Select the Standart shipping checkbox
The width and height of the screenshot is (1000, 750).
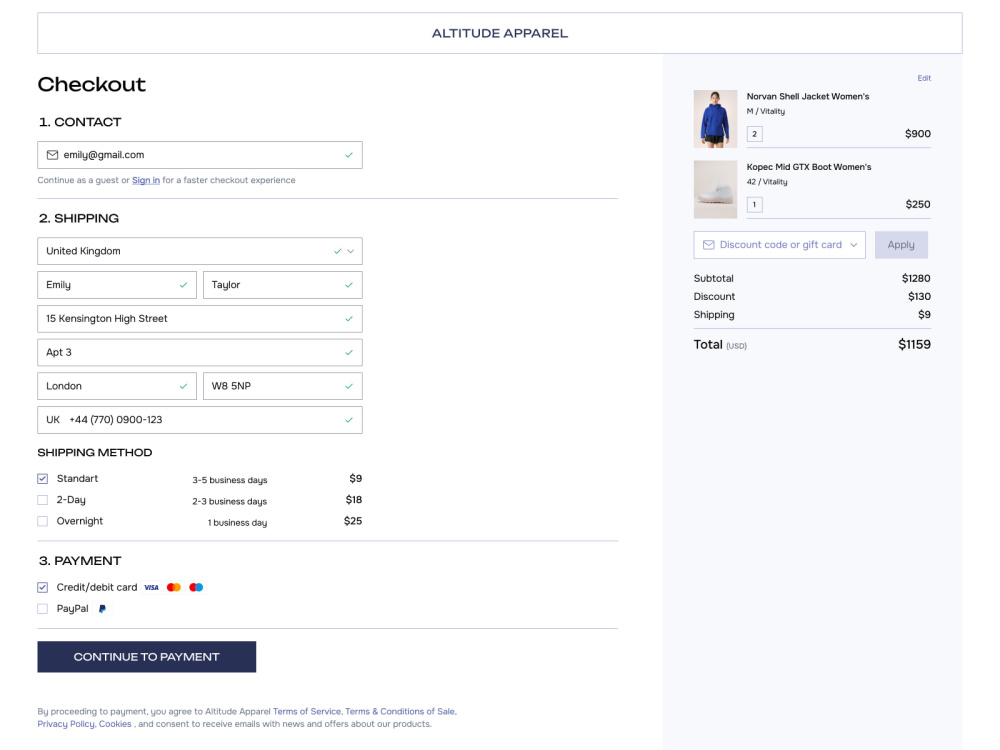[x=43, y=479]
